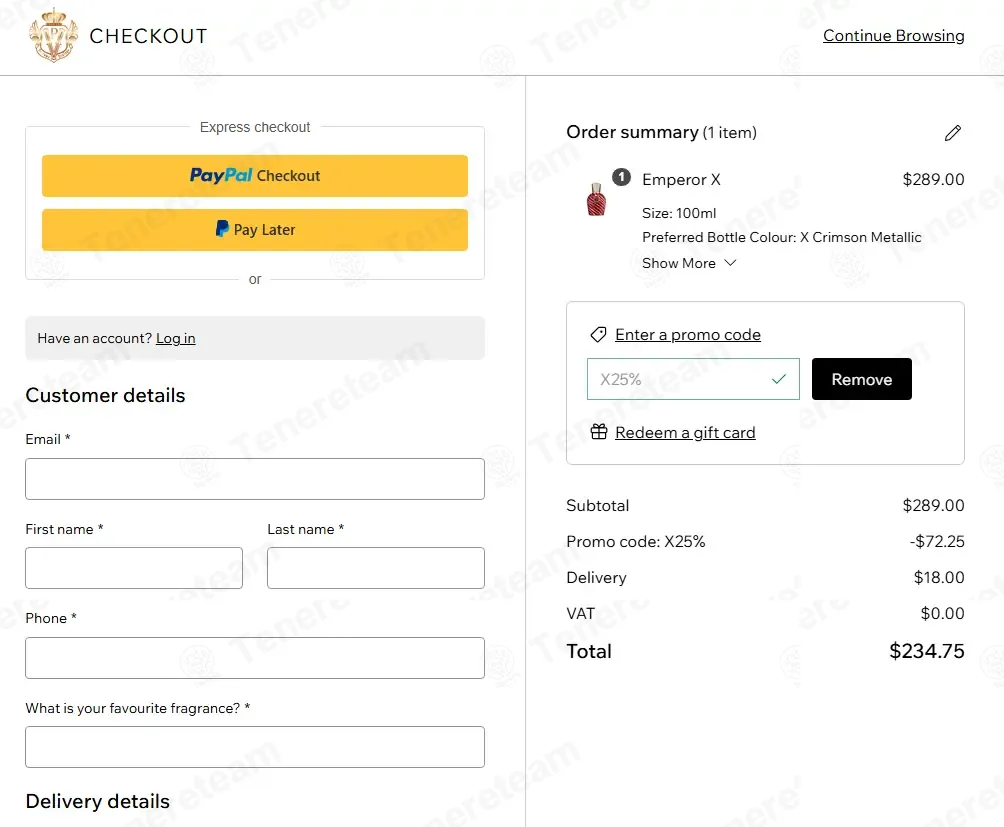Open the Log in link
The height and width of the screenshot is (827, 1004).
[175, 338]
